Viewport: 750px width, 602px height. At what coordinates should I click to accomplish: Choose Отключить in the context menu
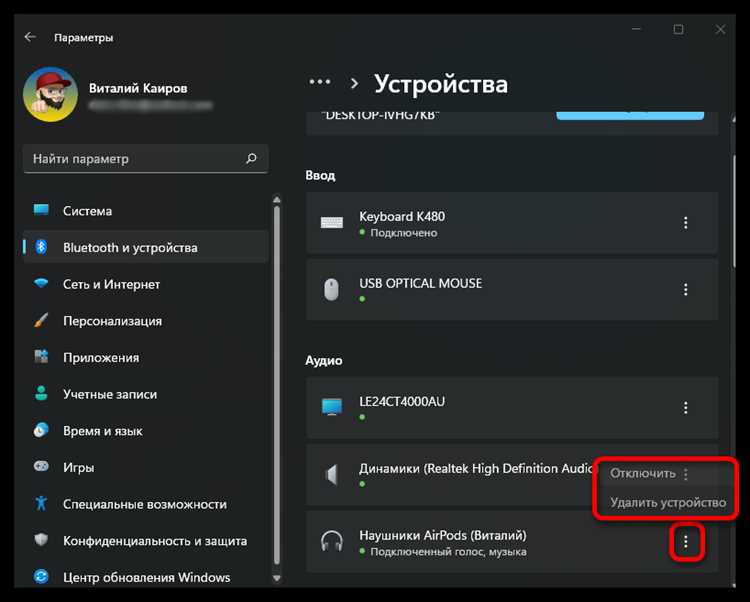click(x=642, y=473)
